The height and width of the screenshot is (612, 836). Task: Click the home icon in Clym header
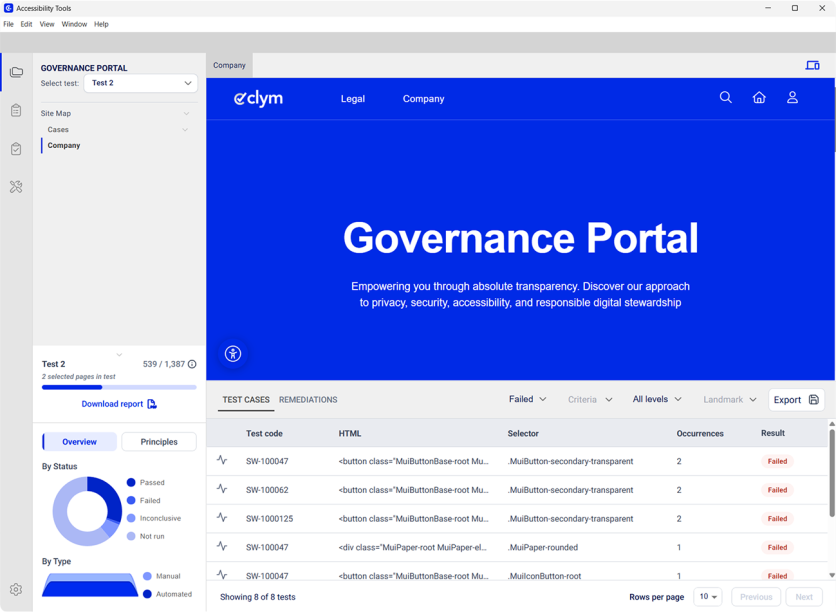click(x=759, y=98)
